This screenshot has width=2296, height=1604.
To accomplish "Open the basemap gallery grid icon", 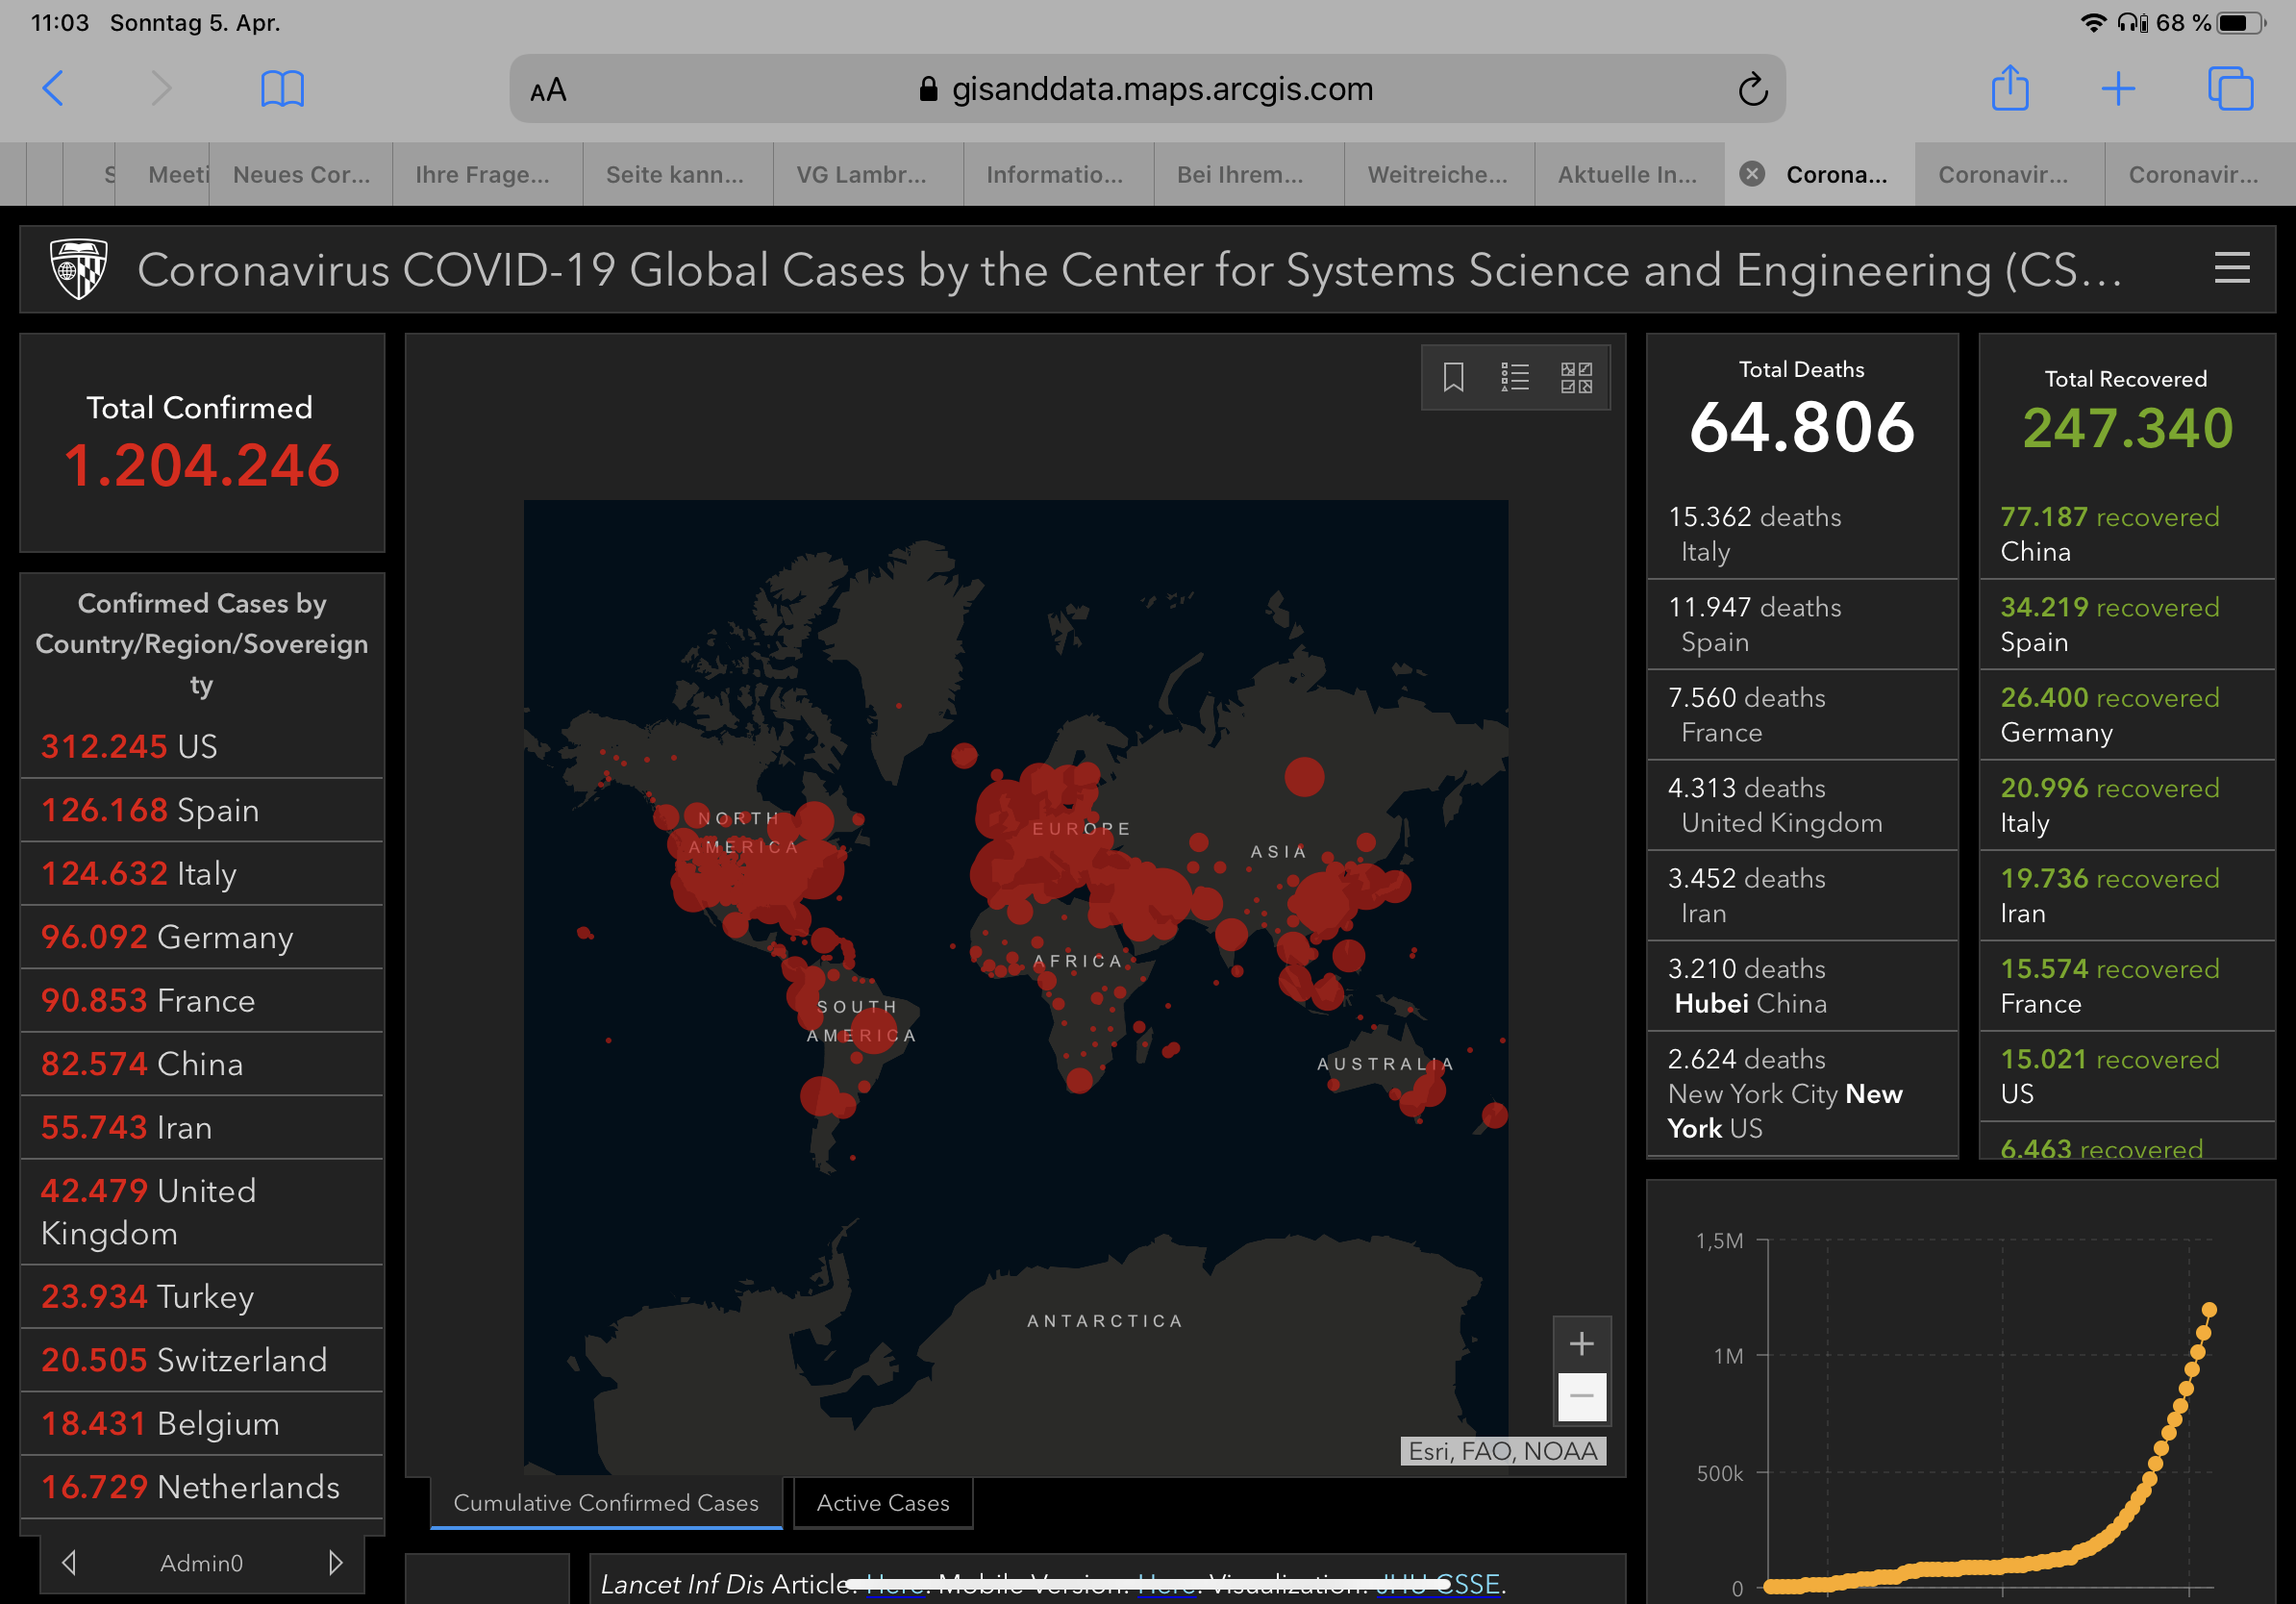I will (1576, 377).
